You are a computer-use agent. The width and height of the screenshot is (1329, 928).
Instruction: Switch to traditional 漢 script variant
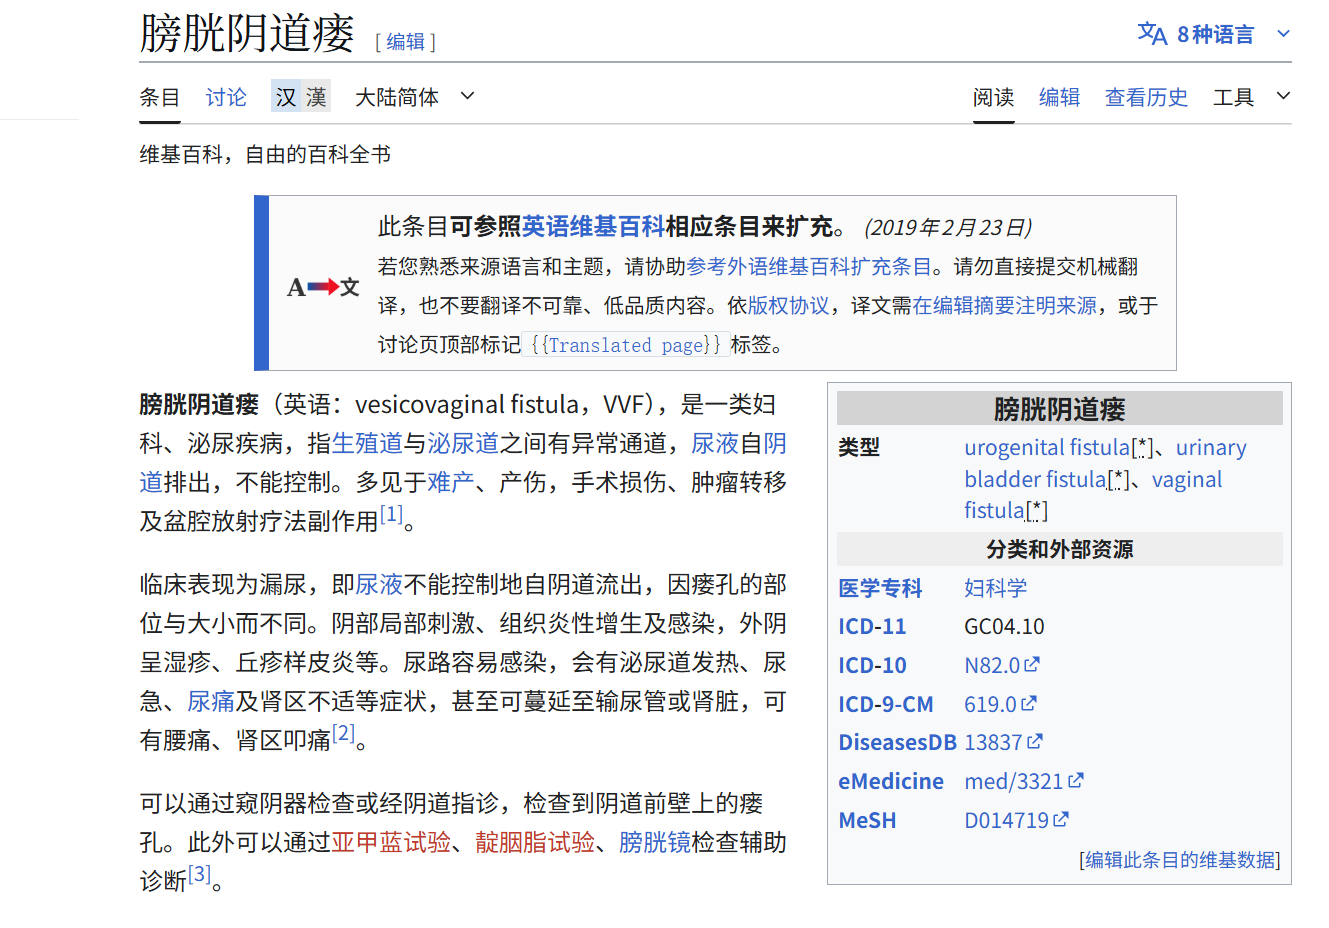pyautogui.click(x=316, y=97)
